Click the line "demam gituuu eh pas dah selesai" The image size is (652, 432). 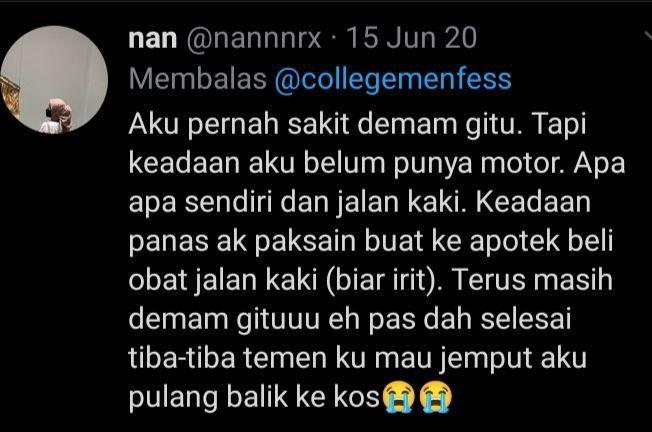click(350, 320)
